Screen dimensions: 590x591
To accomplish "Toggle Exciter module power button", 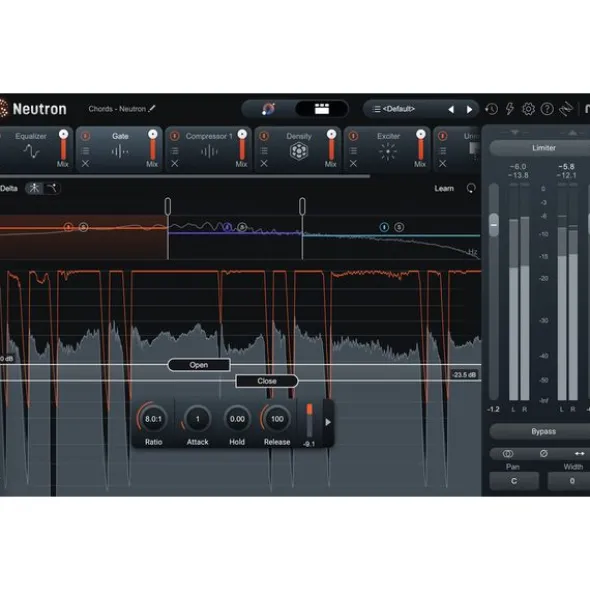I will (353, 136).
